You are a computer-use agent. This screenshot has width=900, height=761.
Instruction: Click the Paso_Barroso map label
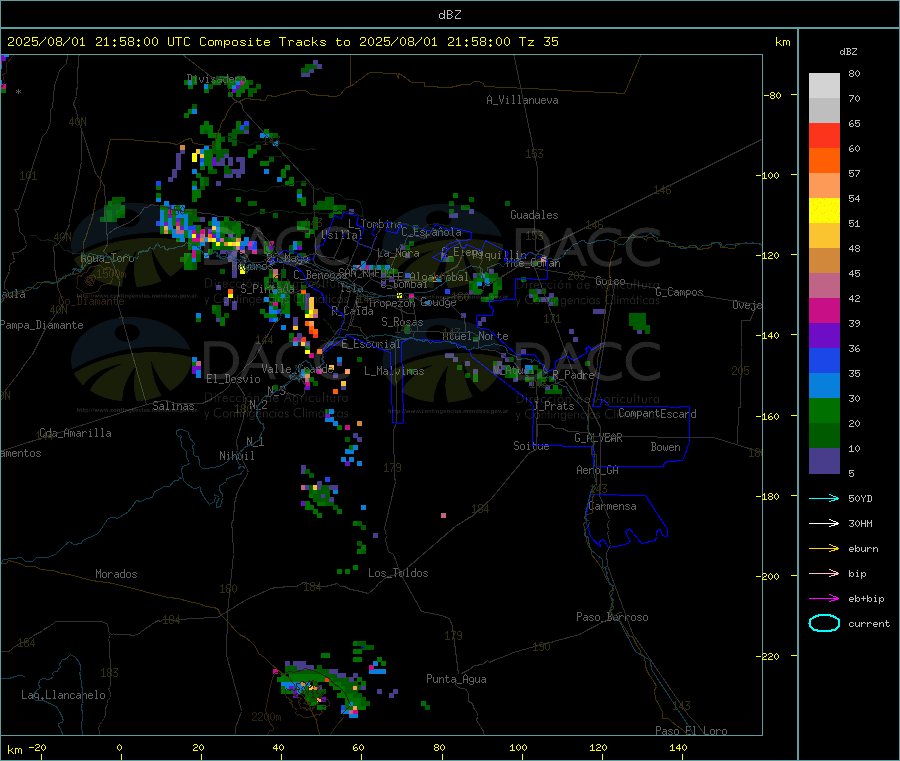click(612, 617)
